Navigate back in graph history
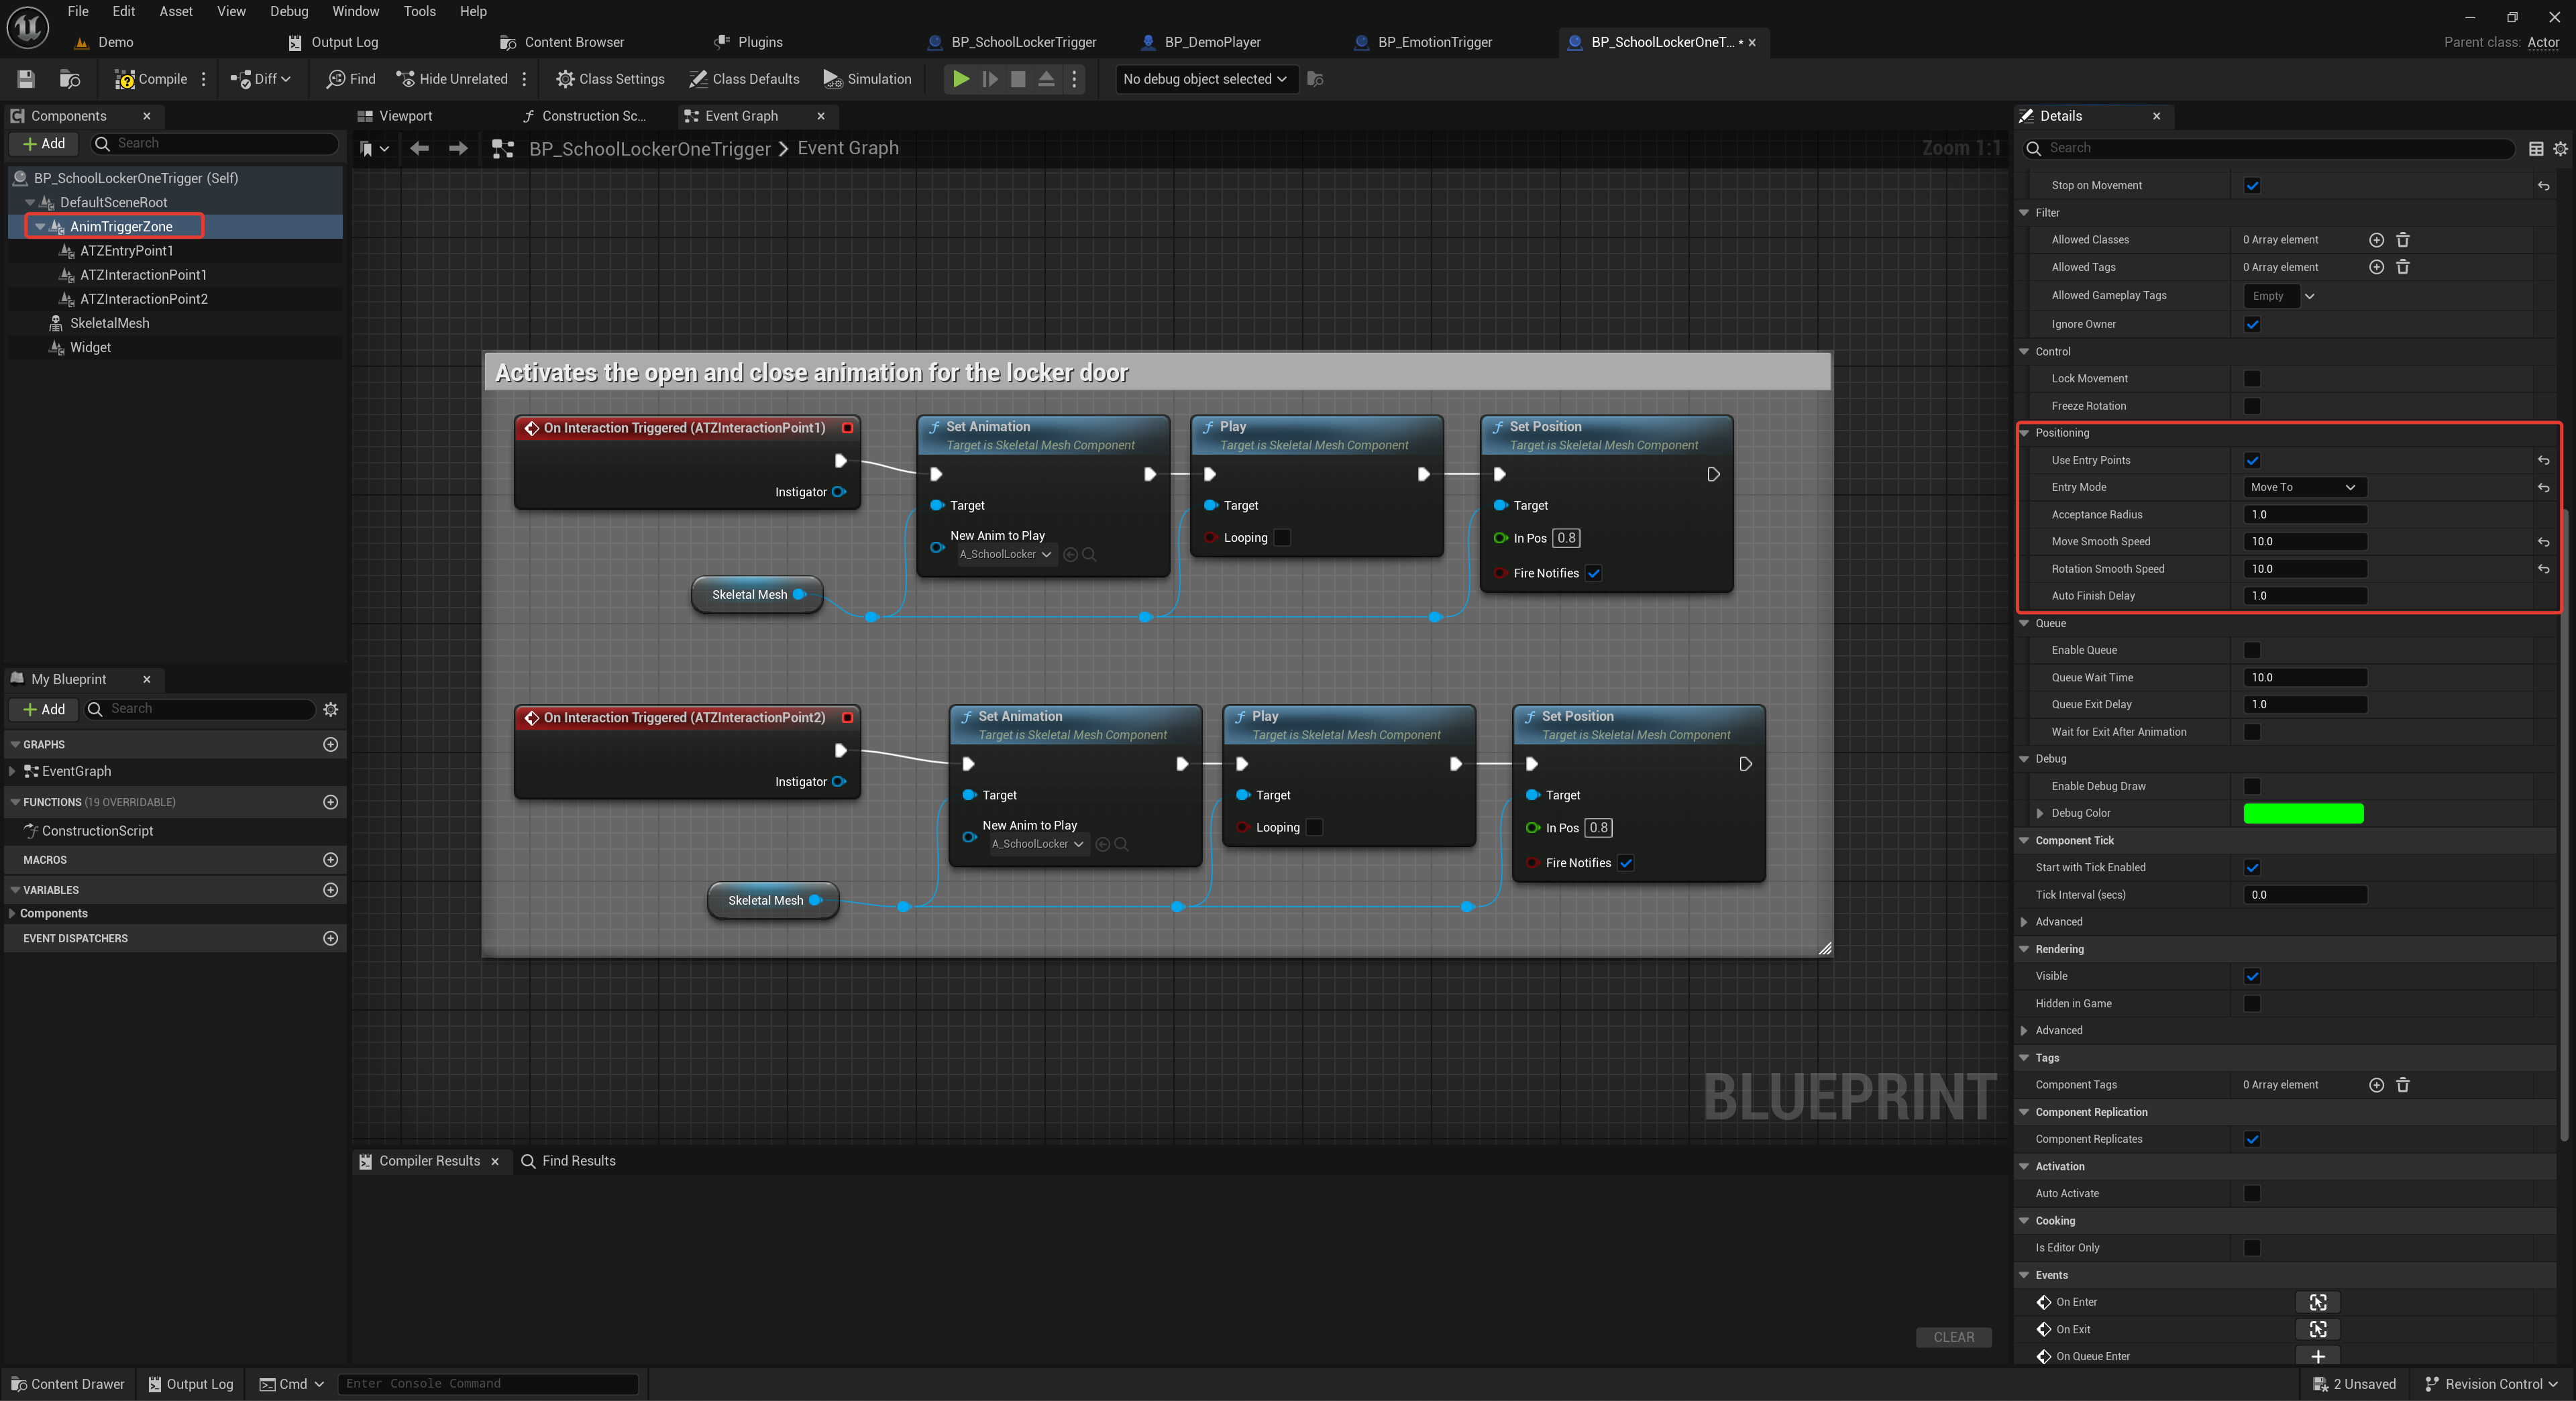This screenshot has height=1401, width=2576. (x=420, y=149)
